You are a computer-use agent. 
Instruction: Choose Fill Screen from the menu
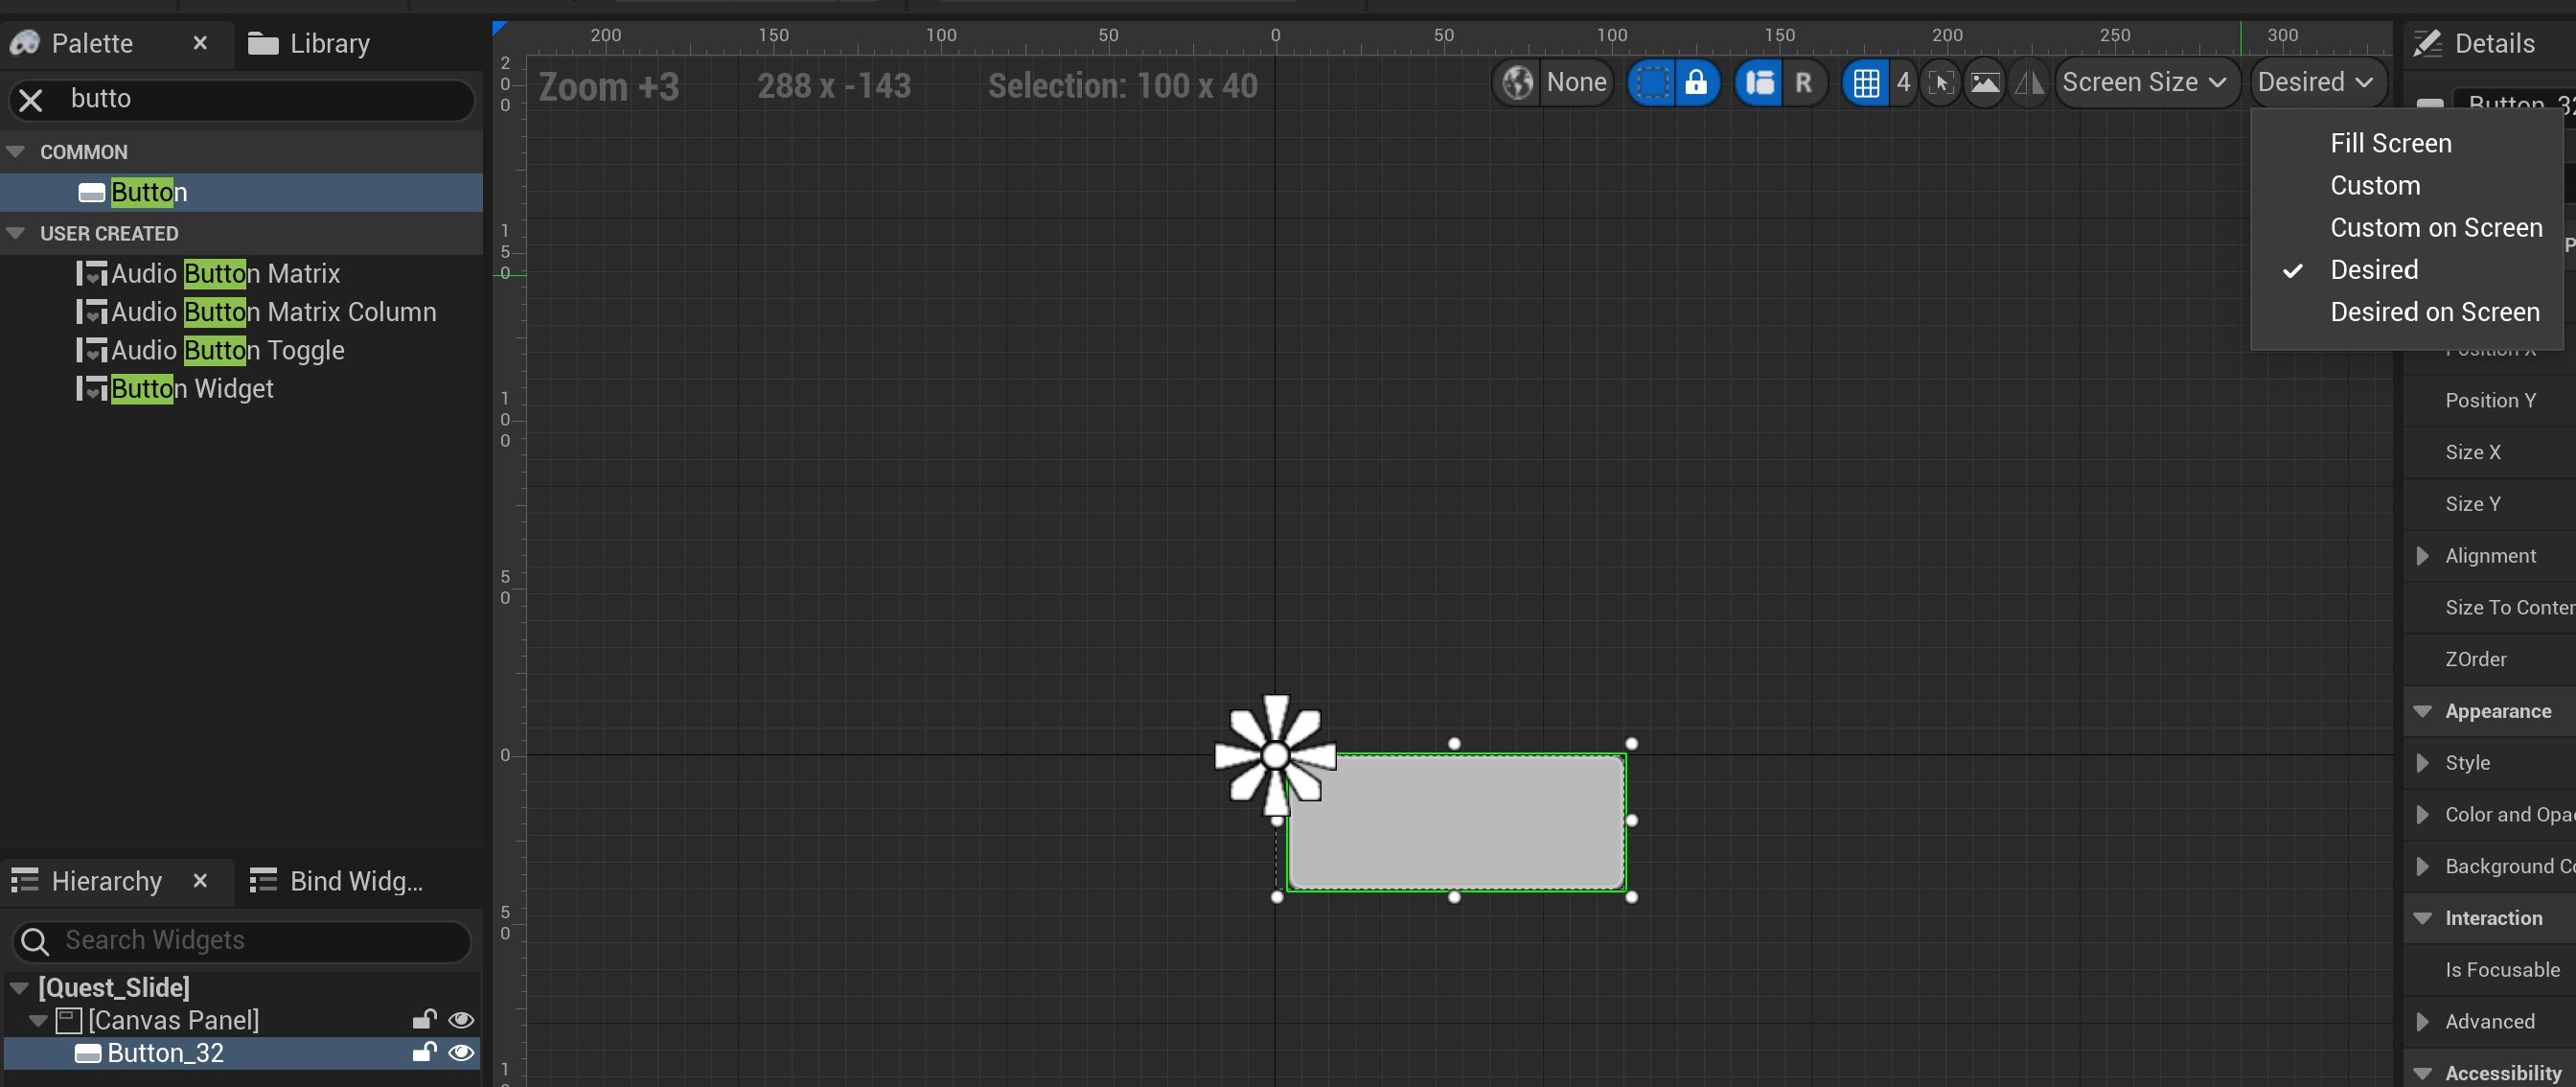(x=2390, y=143)
